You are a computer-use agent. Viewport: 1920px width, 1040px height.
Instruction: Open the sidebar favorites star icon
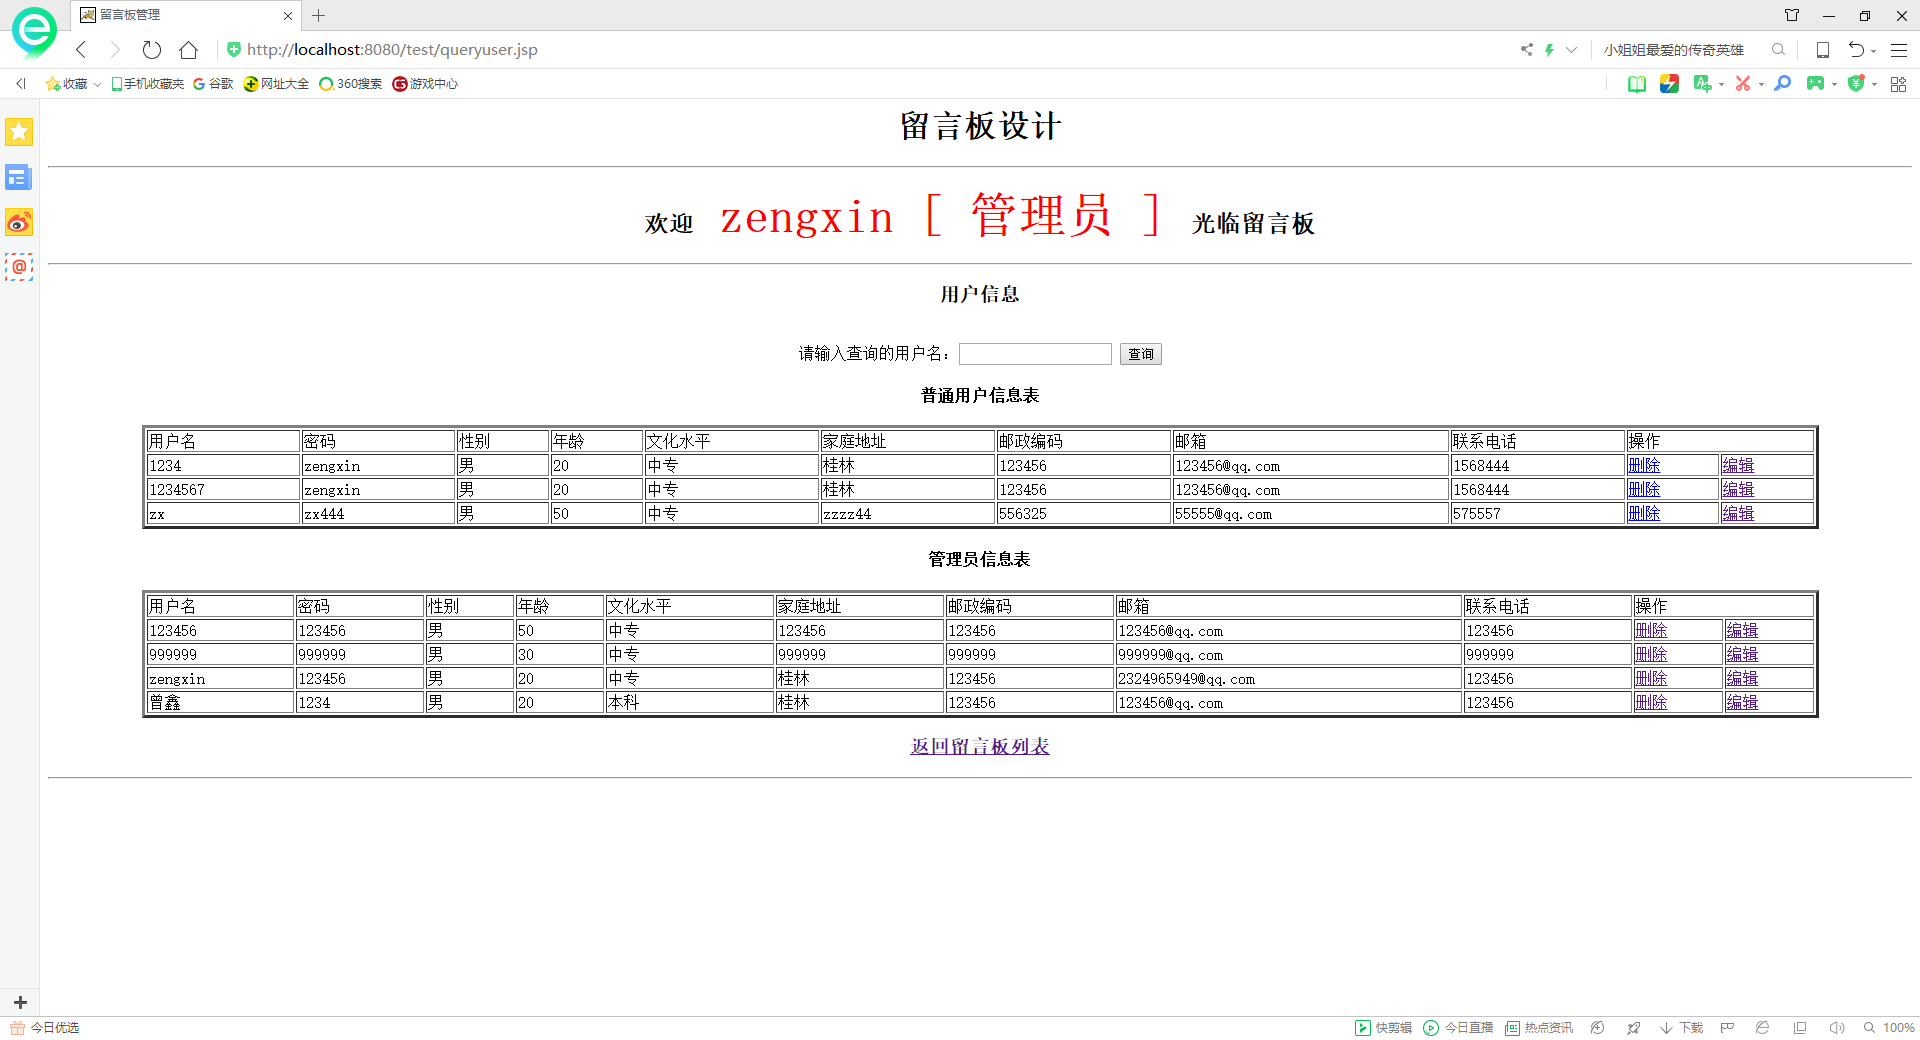tap(19, 132)
